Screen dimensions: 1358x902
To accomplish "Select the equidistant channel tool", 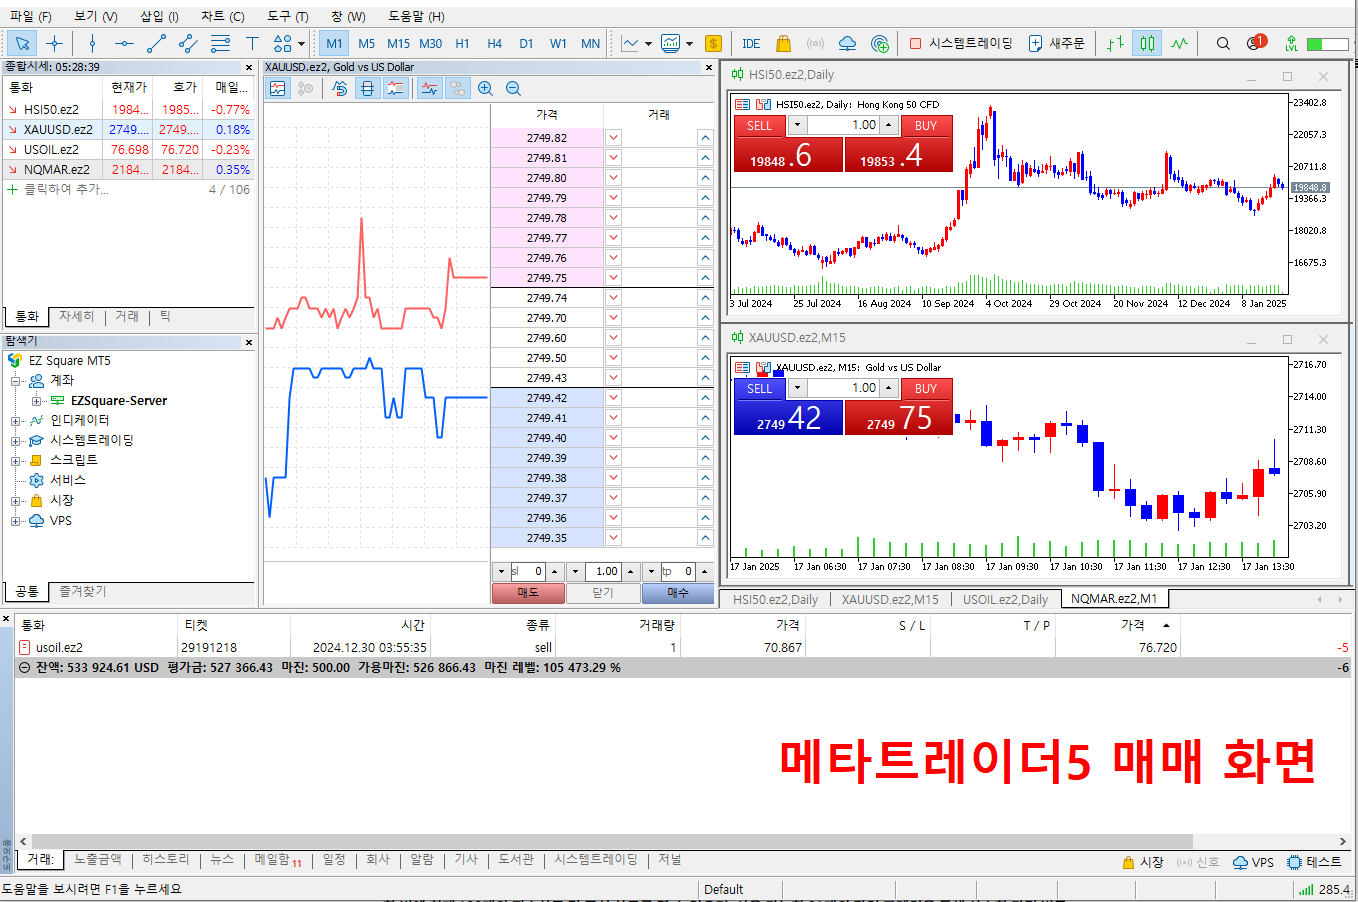I will [x=188, y=43].
